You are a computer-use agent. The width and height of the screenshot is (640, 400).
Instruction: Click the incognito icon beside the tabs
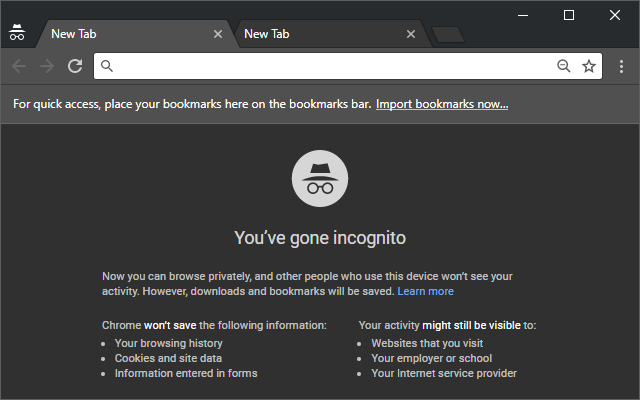click(17, 32)
